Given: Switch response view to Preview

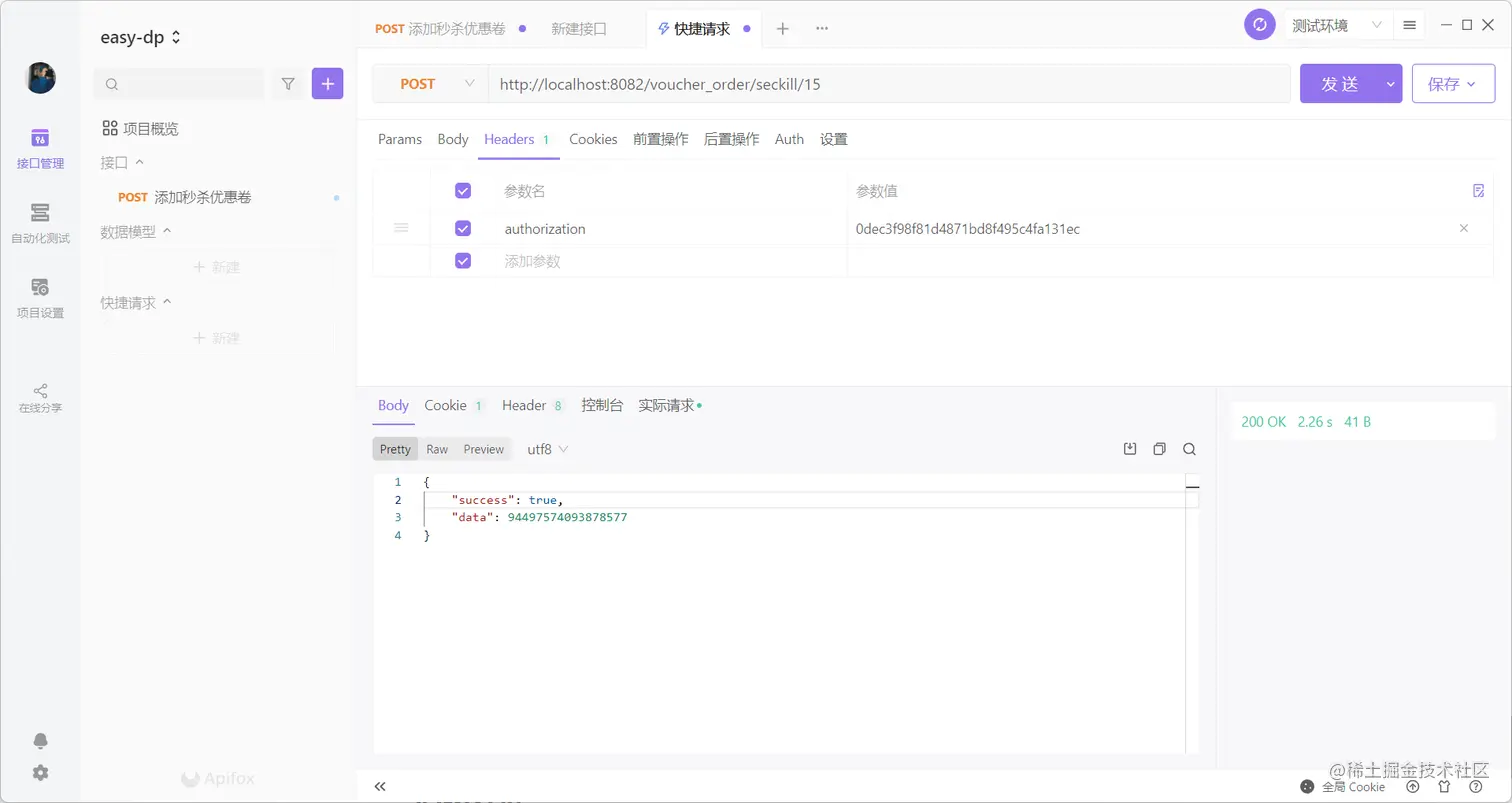Looking at the screenshot, I should [484, 449].
